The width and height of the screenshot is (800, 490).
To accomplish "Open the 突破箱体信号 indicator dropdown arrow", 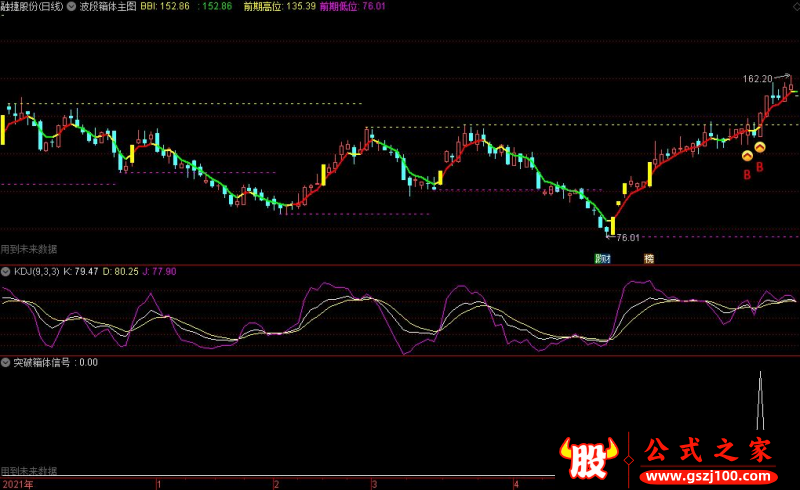I will [6, 362].
